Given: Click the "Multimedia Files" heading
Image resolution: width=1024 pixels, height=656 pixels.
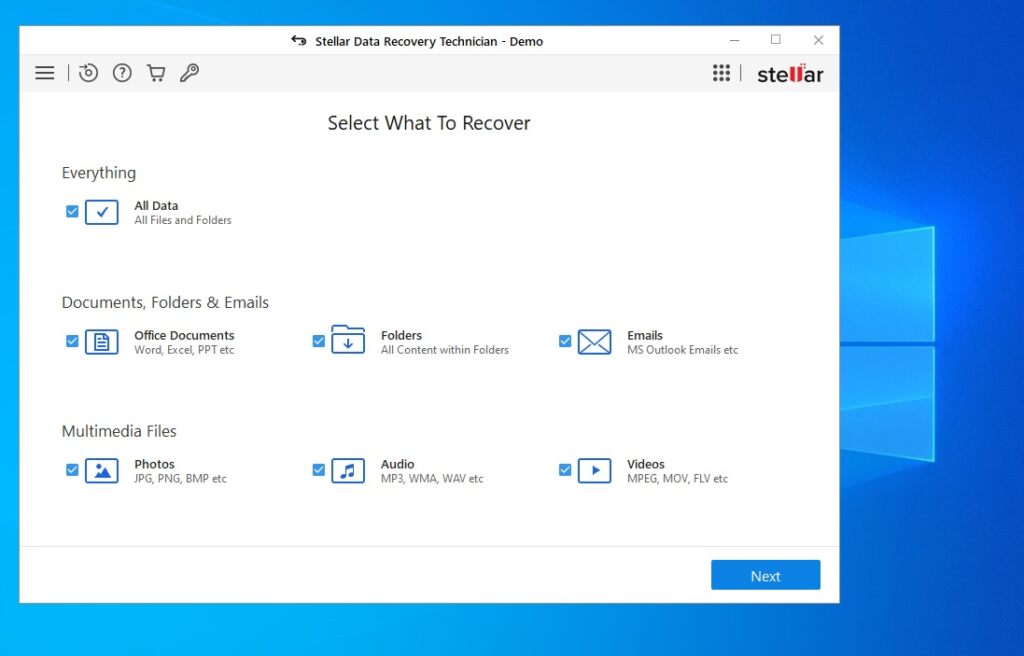Looking at the screenshot, I should coord(119,431).
